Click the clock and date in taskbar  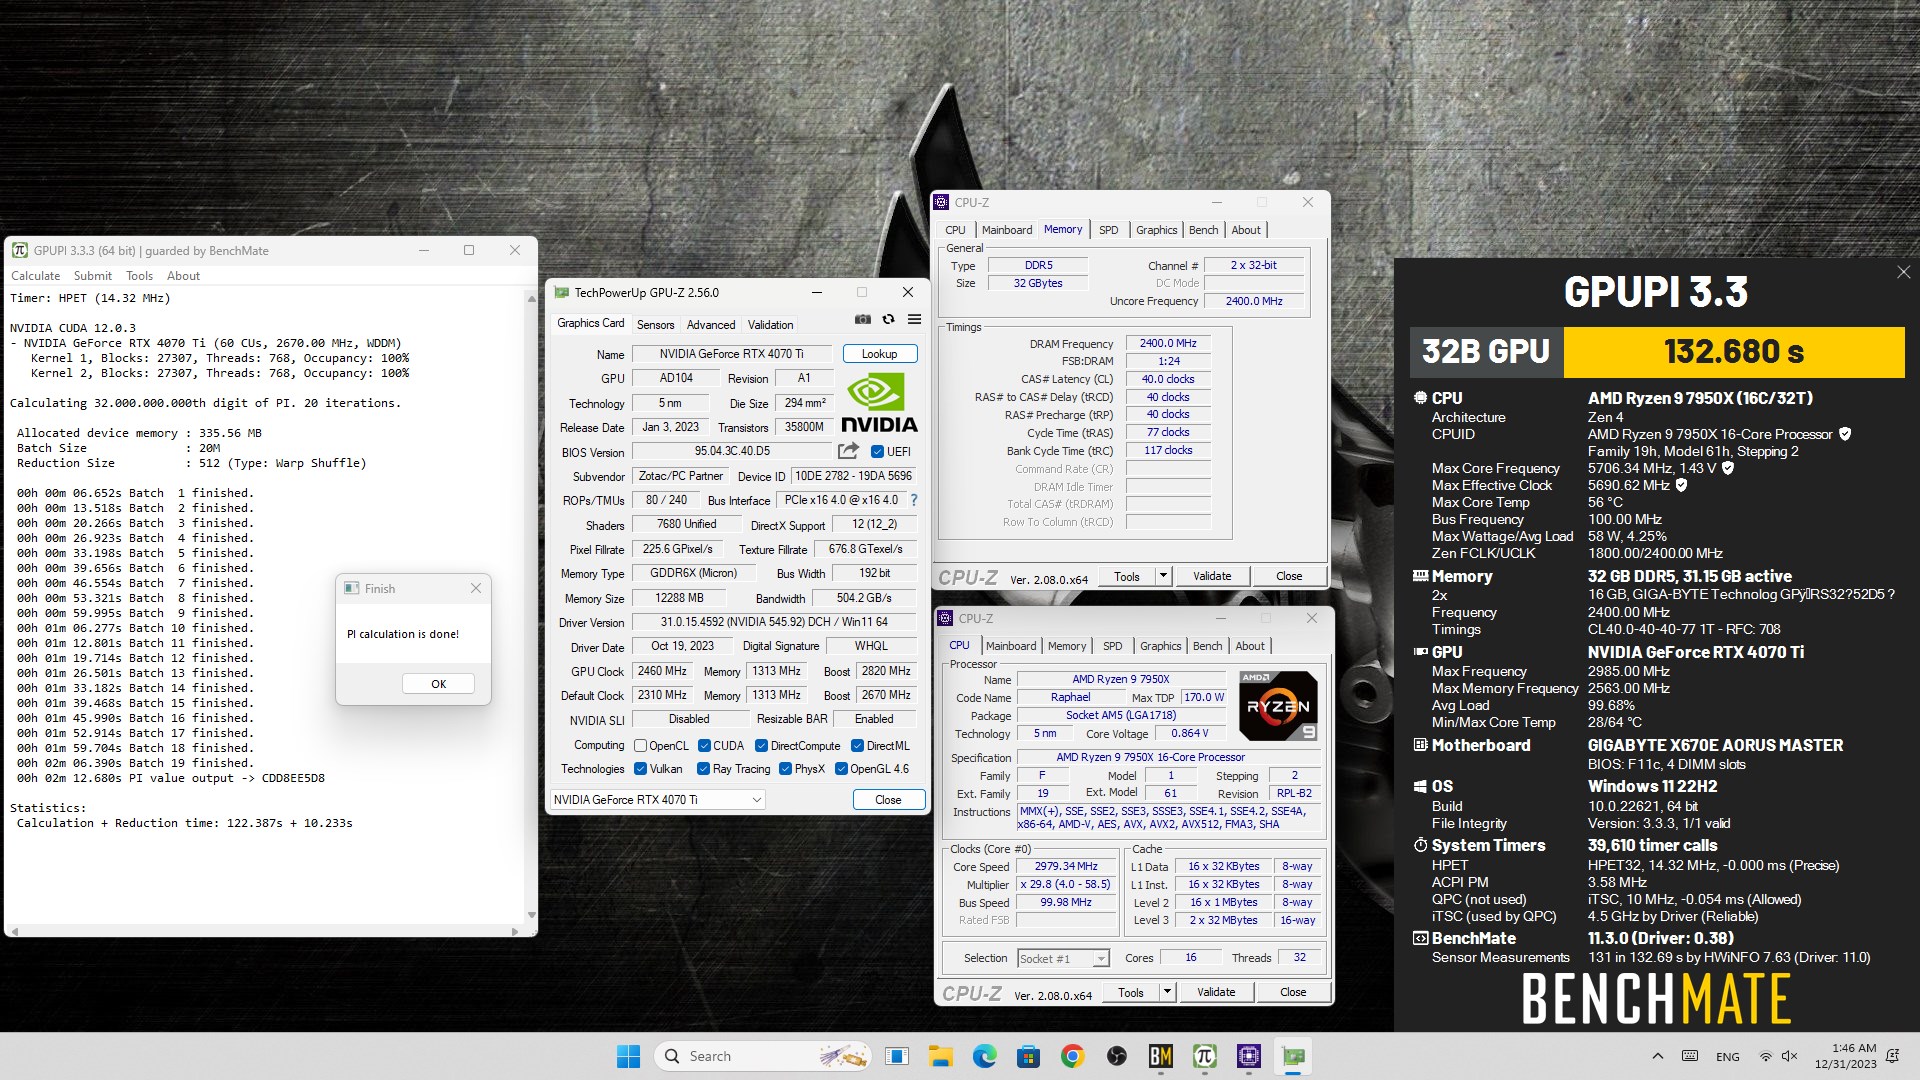[x=1846, y=1056]
